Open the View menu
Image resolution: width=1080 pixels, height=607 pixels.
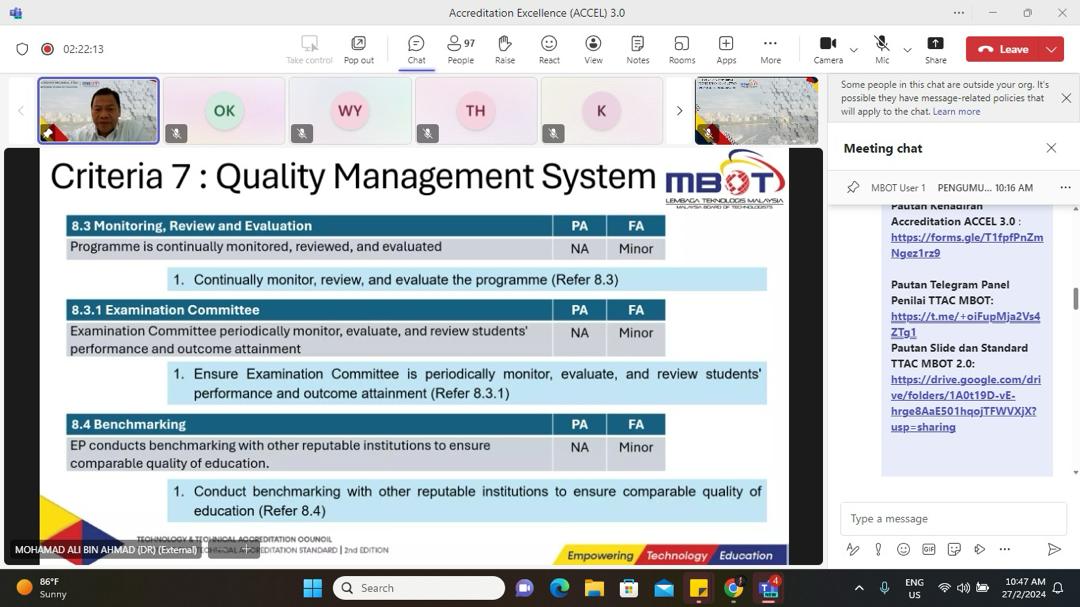click(x=593, y=48)
